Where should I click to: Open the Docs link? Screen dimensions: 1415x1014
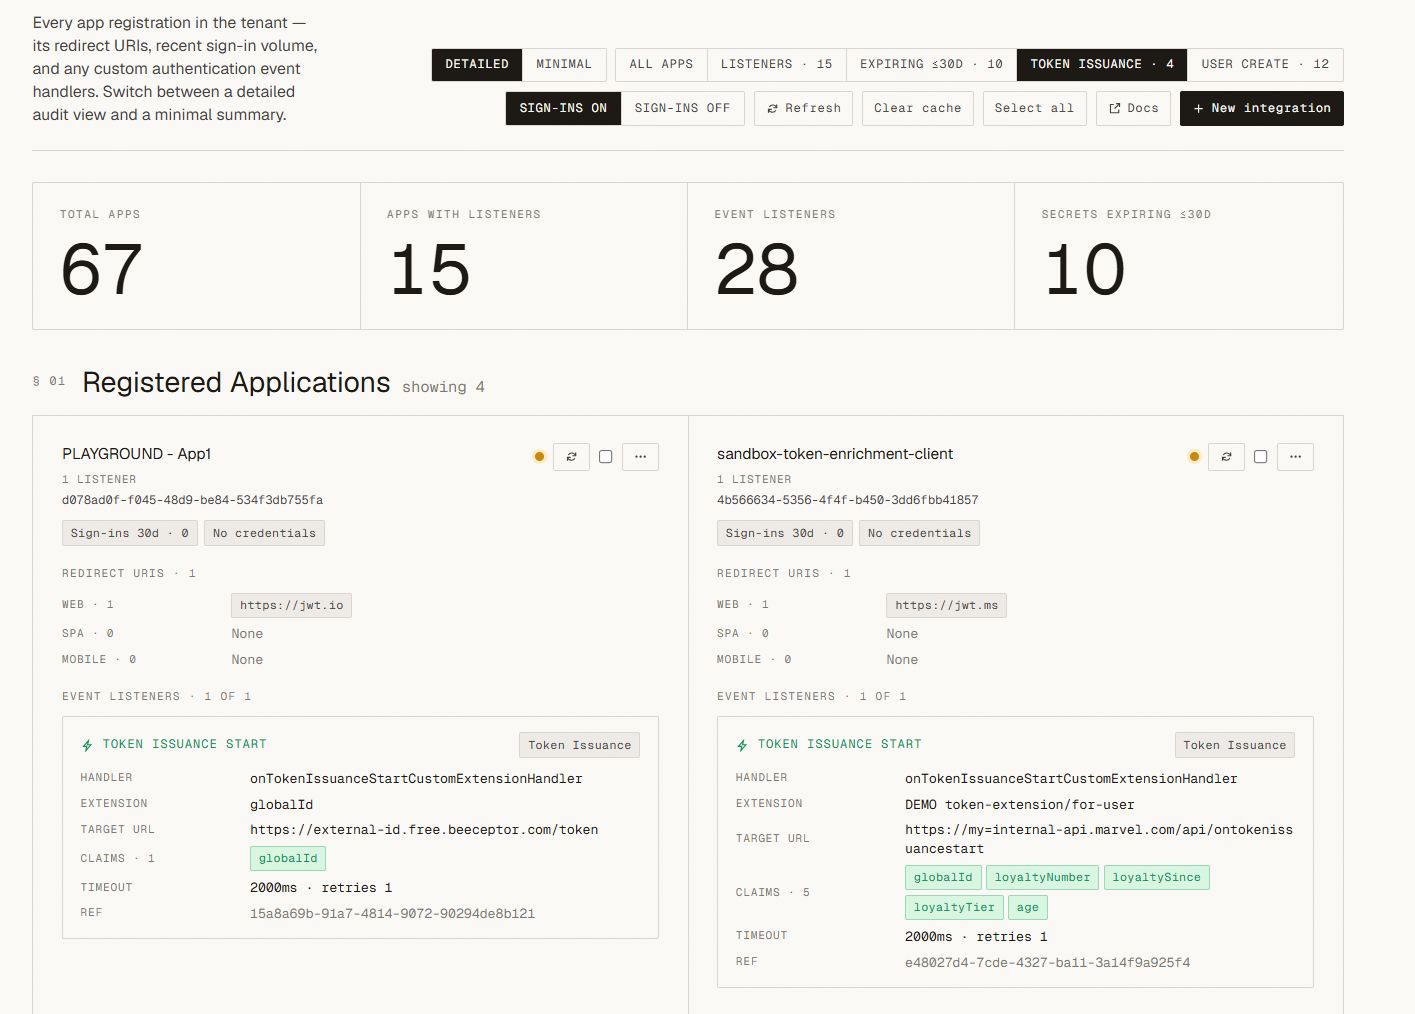click(x=1133, y=108)
